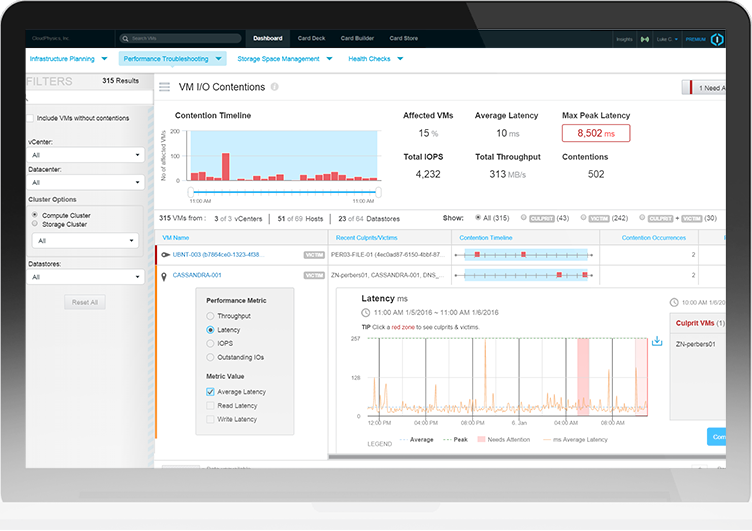
Task: Check the Read Latency metric value
Action: (210, 406)
